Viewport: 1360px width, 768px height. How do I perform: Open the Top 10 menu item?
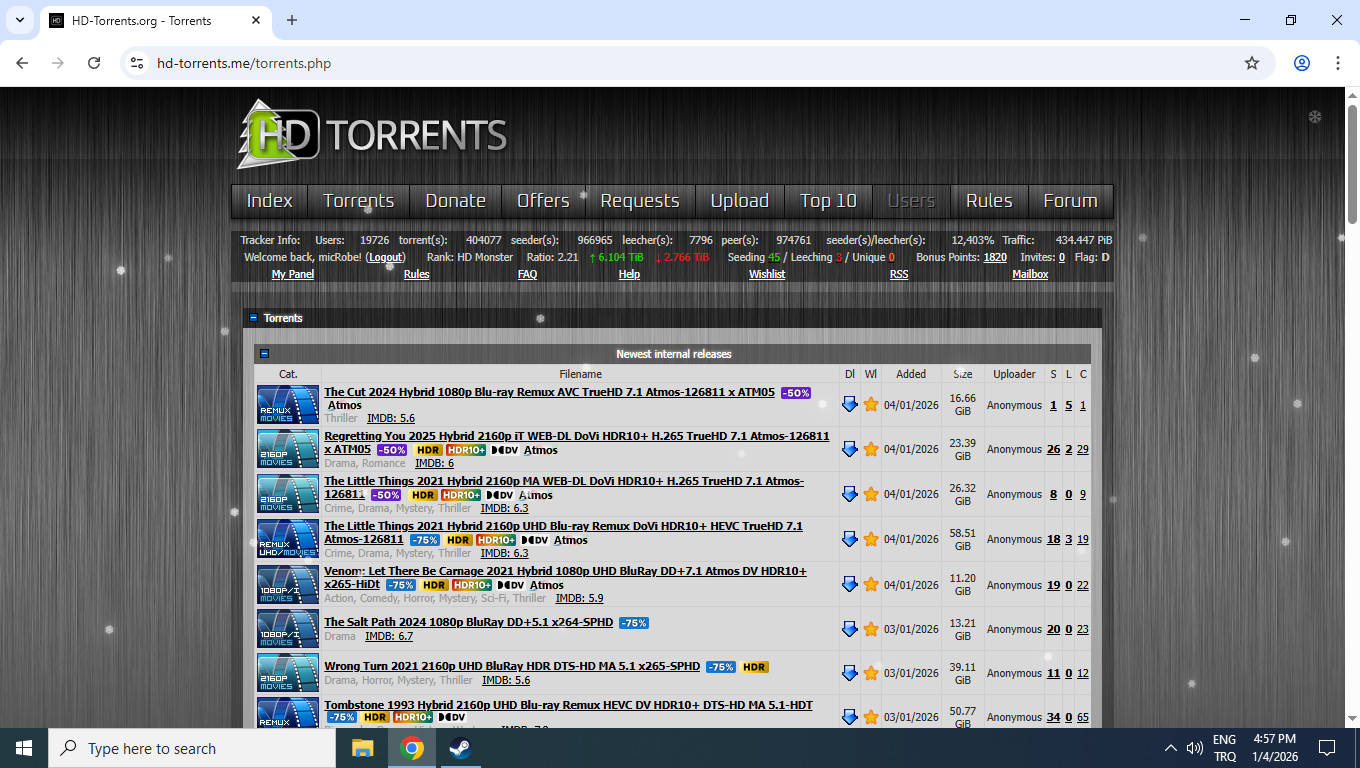pos(829,201)
